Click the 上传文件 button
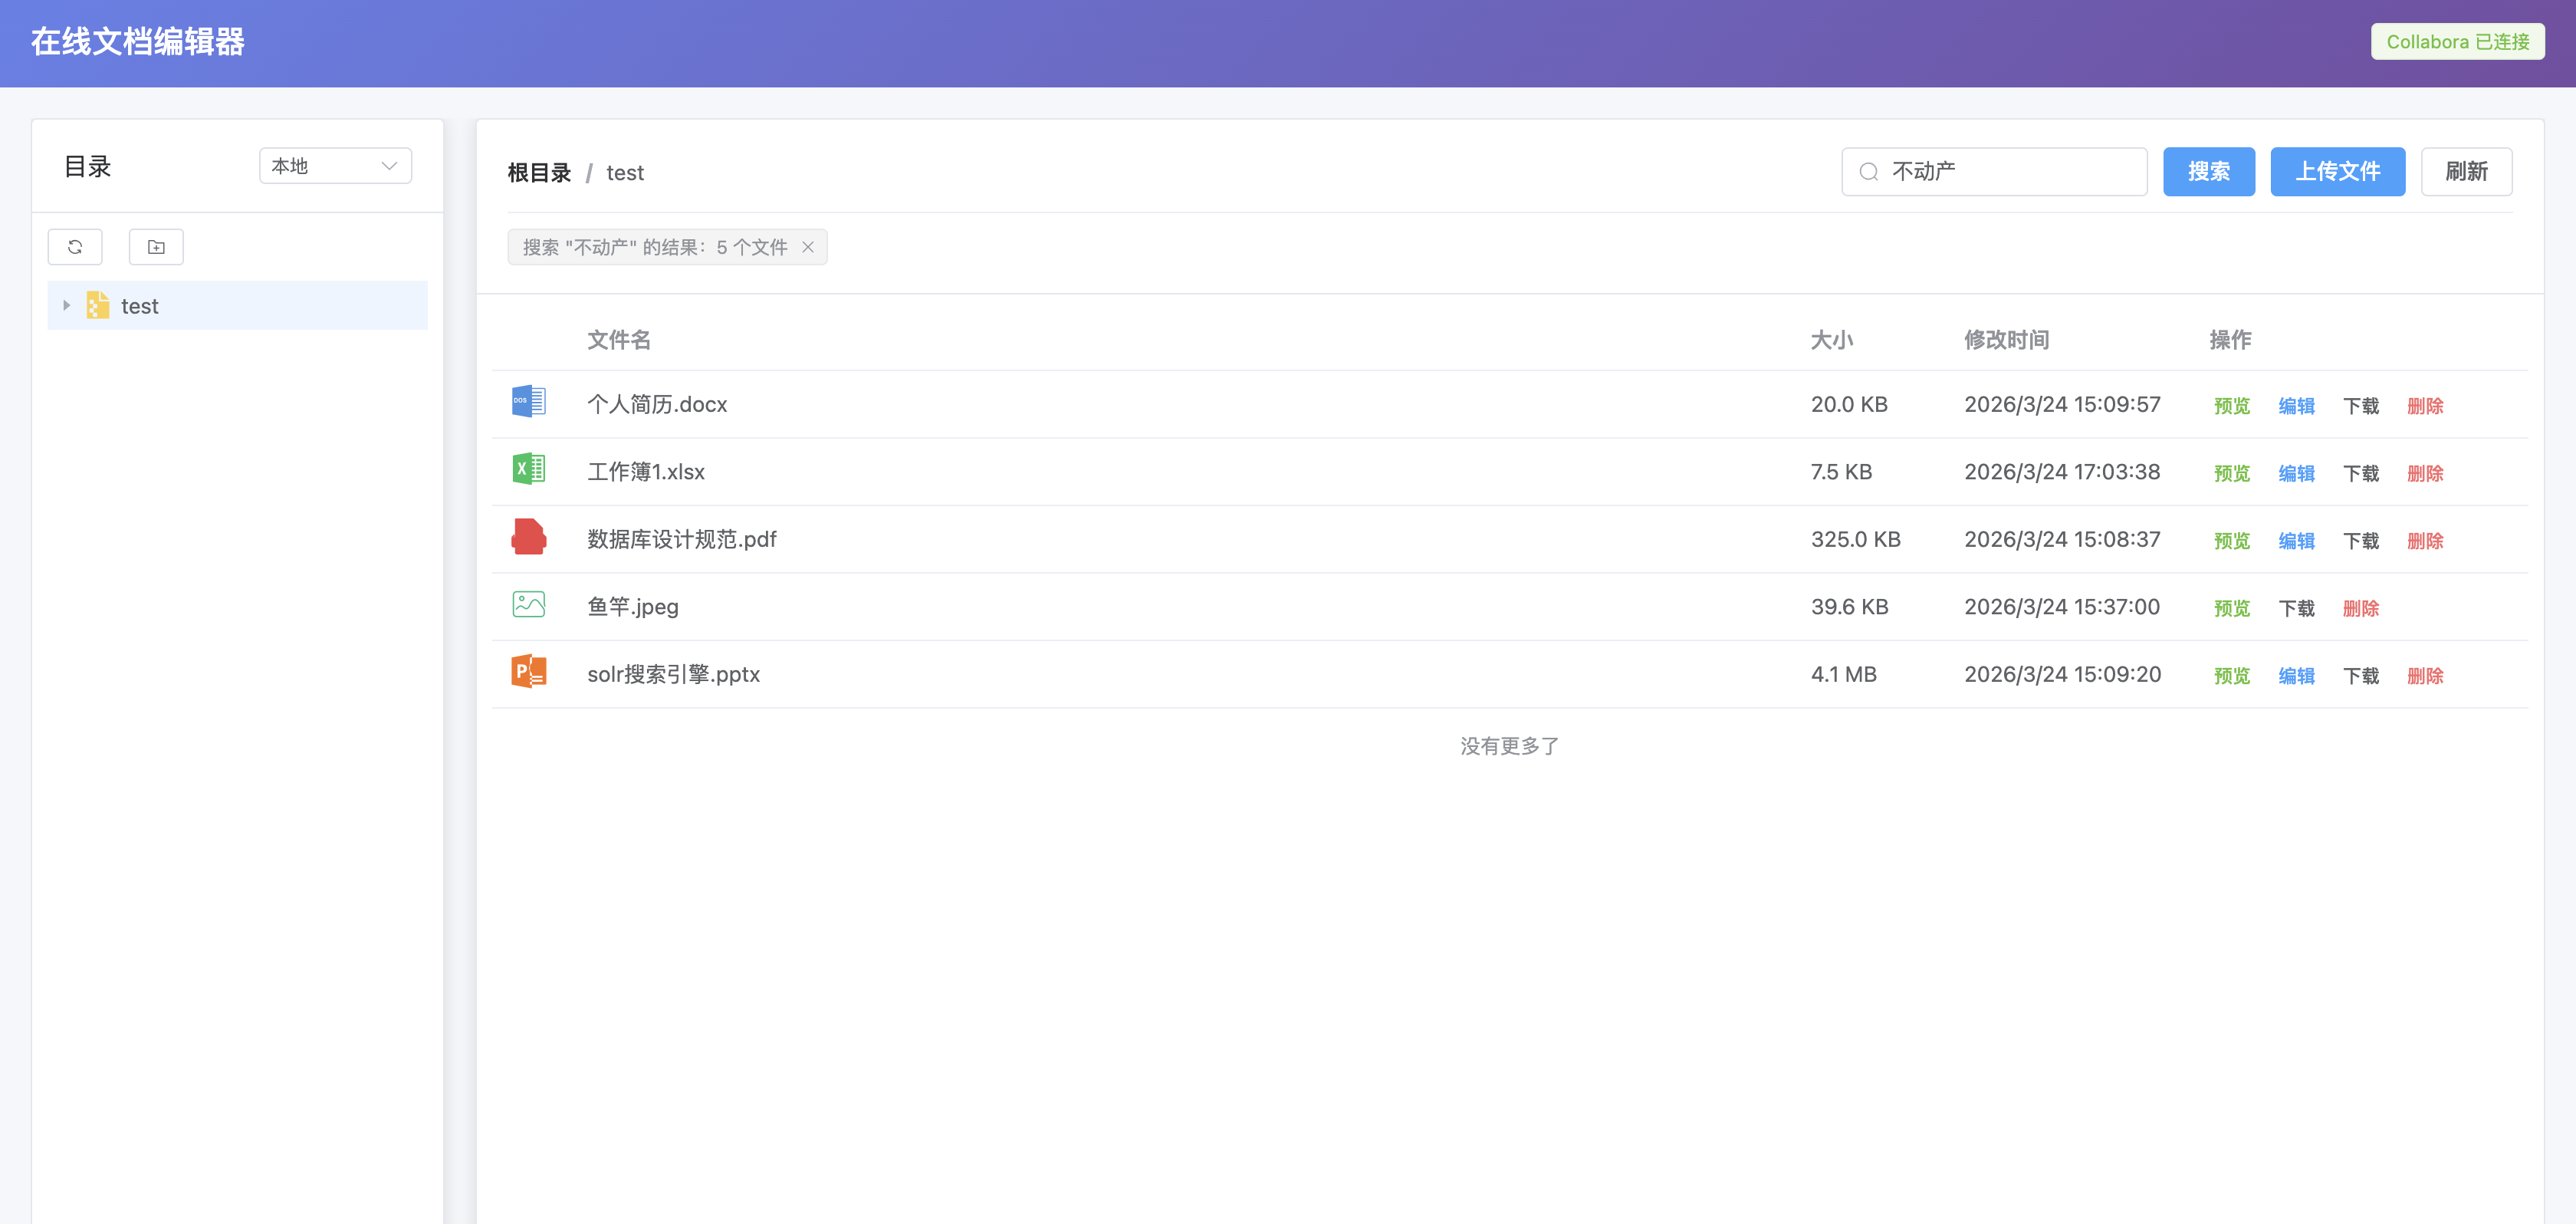Viewport: 2576px width, 1224px height. pos(2337,172)
